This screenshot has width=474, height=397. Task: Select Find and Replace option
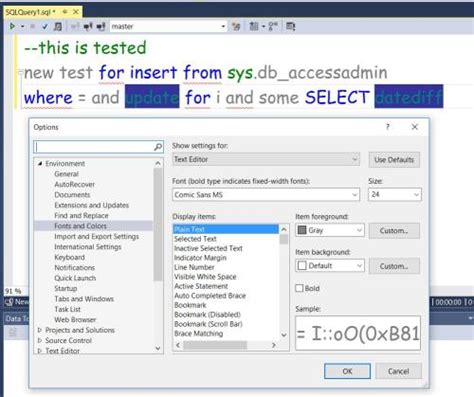[x=81, y=215]
